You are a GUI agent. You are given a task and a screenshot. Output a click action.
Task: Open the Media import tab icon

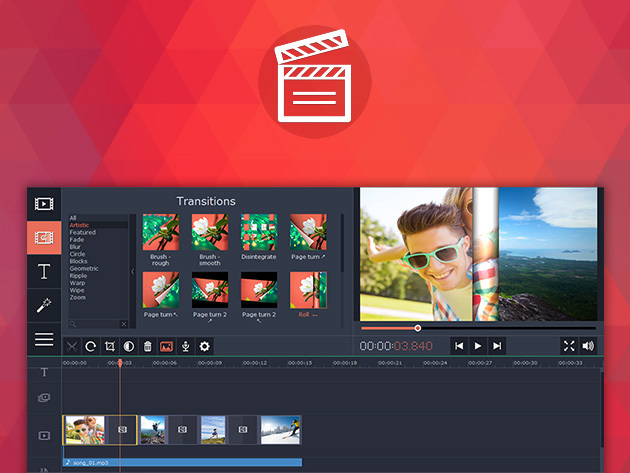(44, 204)
